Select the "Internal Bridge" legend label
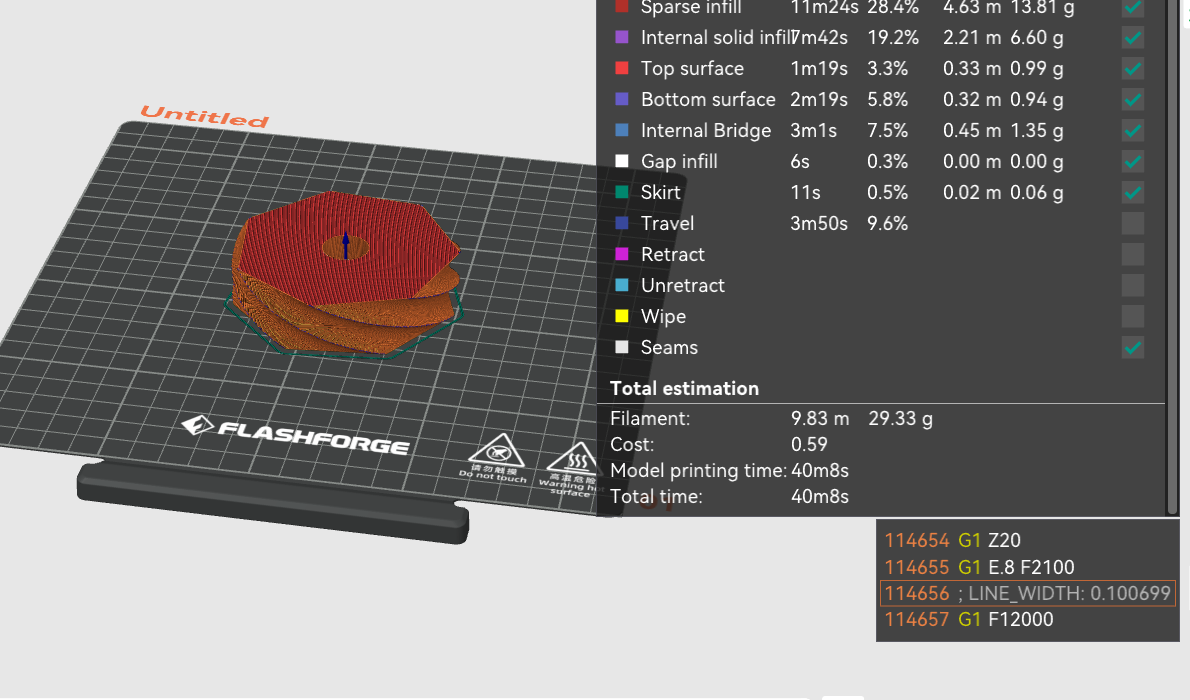The height and width of the screenshot is (700, 1190). click(706, 131)
